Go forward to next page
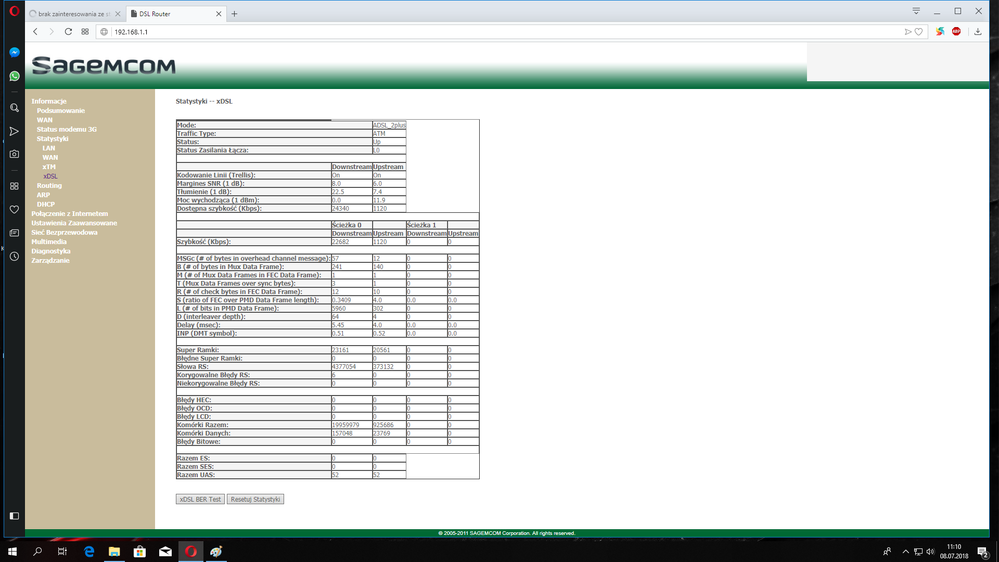The height and width of the screenshot is (562, 999). [x=52, y=31]
